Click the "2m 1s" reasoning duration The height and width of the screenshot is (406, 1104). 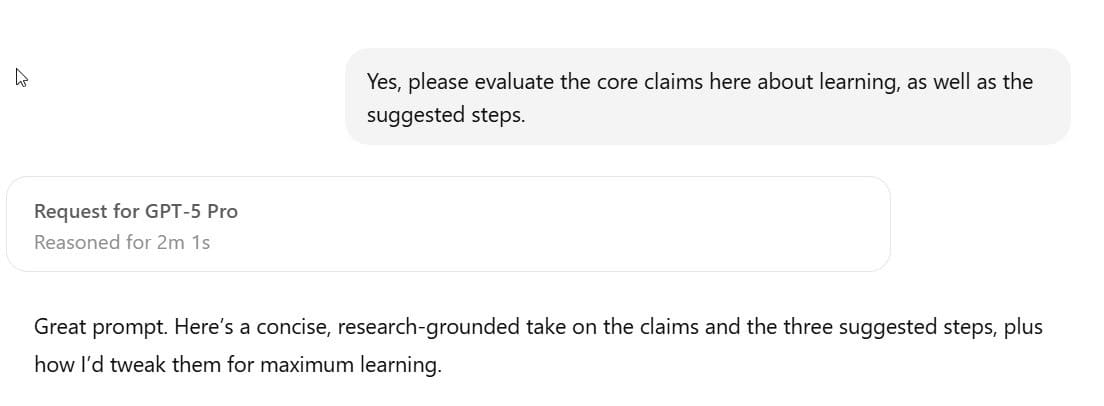pyautogui.click(x=183, y=242)
